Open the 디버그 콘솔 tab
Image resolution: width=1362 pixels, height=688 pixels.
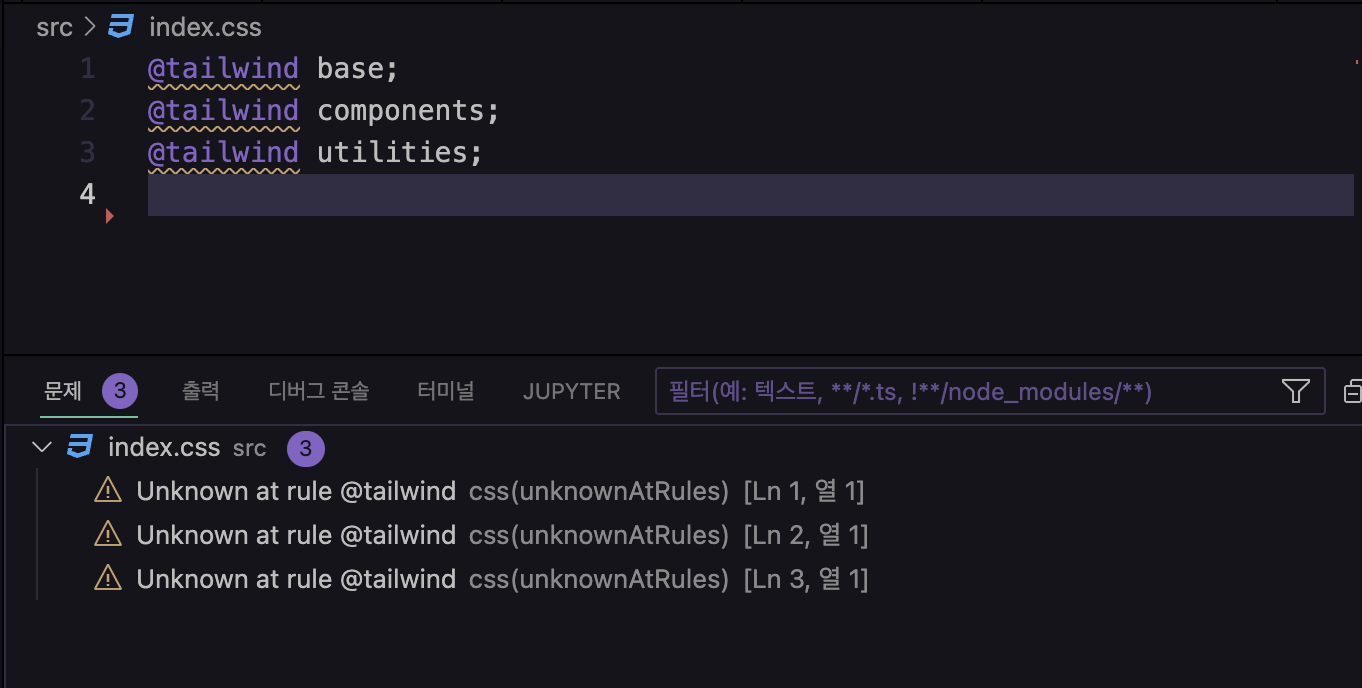tap(318, 391)
